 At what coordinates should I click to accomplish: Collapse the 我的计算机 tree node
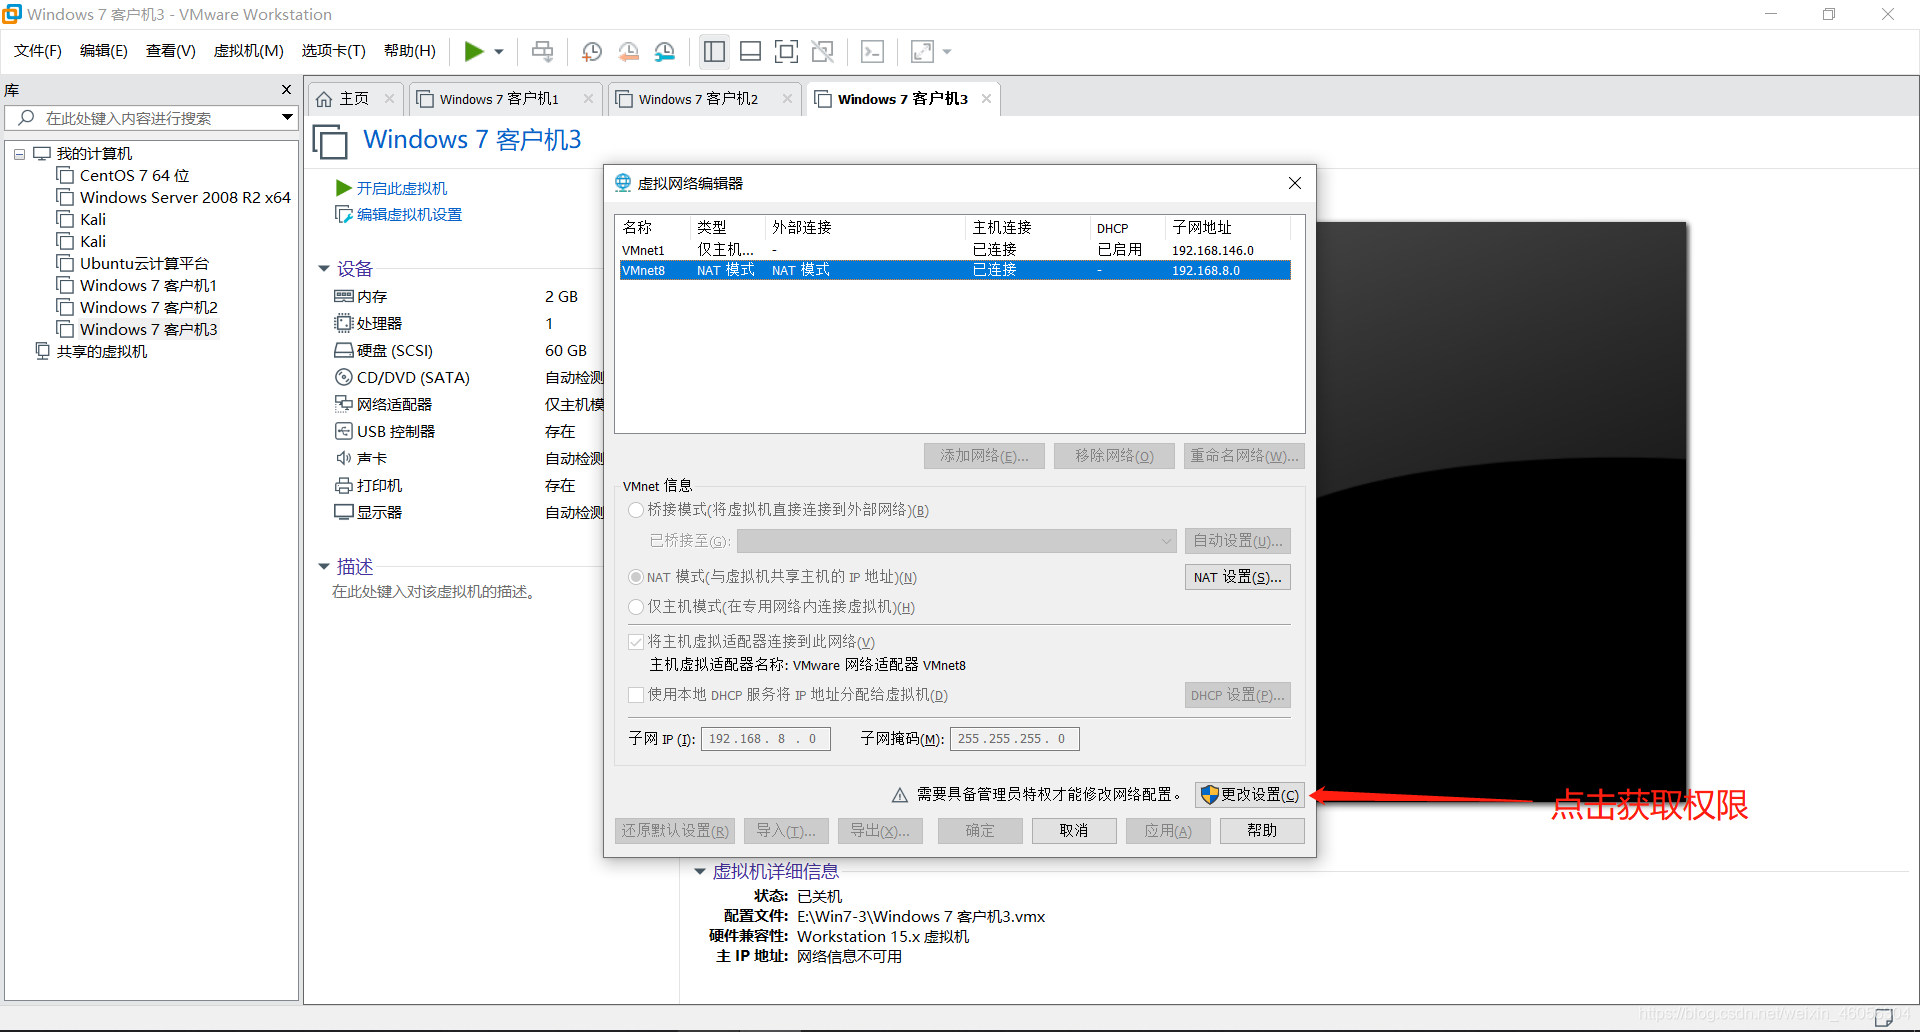pyautogui.click(x=19, y=154)
